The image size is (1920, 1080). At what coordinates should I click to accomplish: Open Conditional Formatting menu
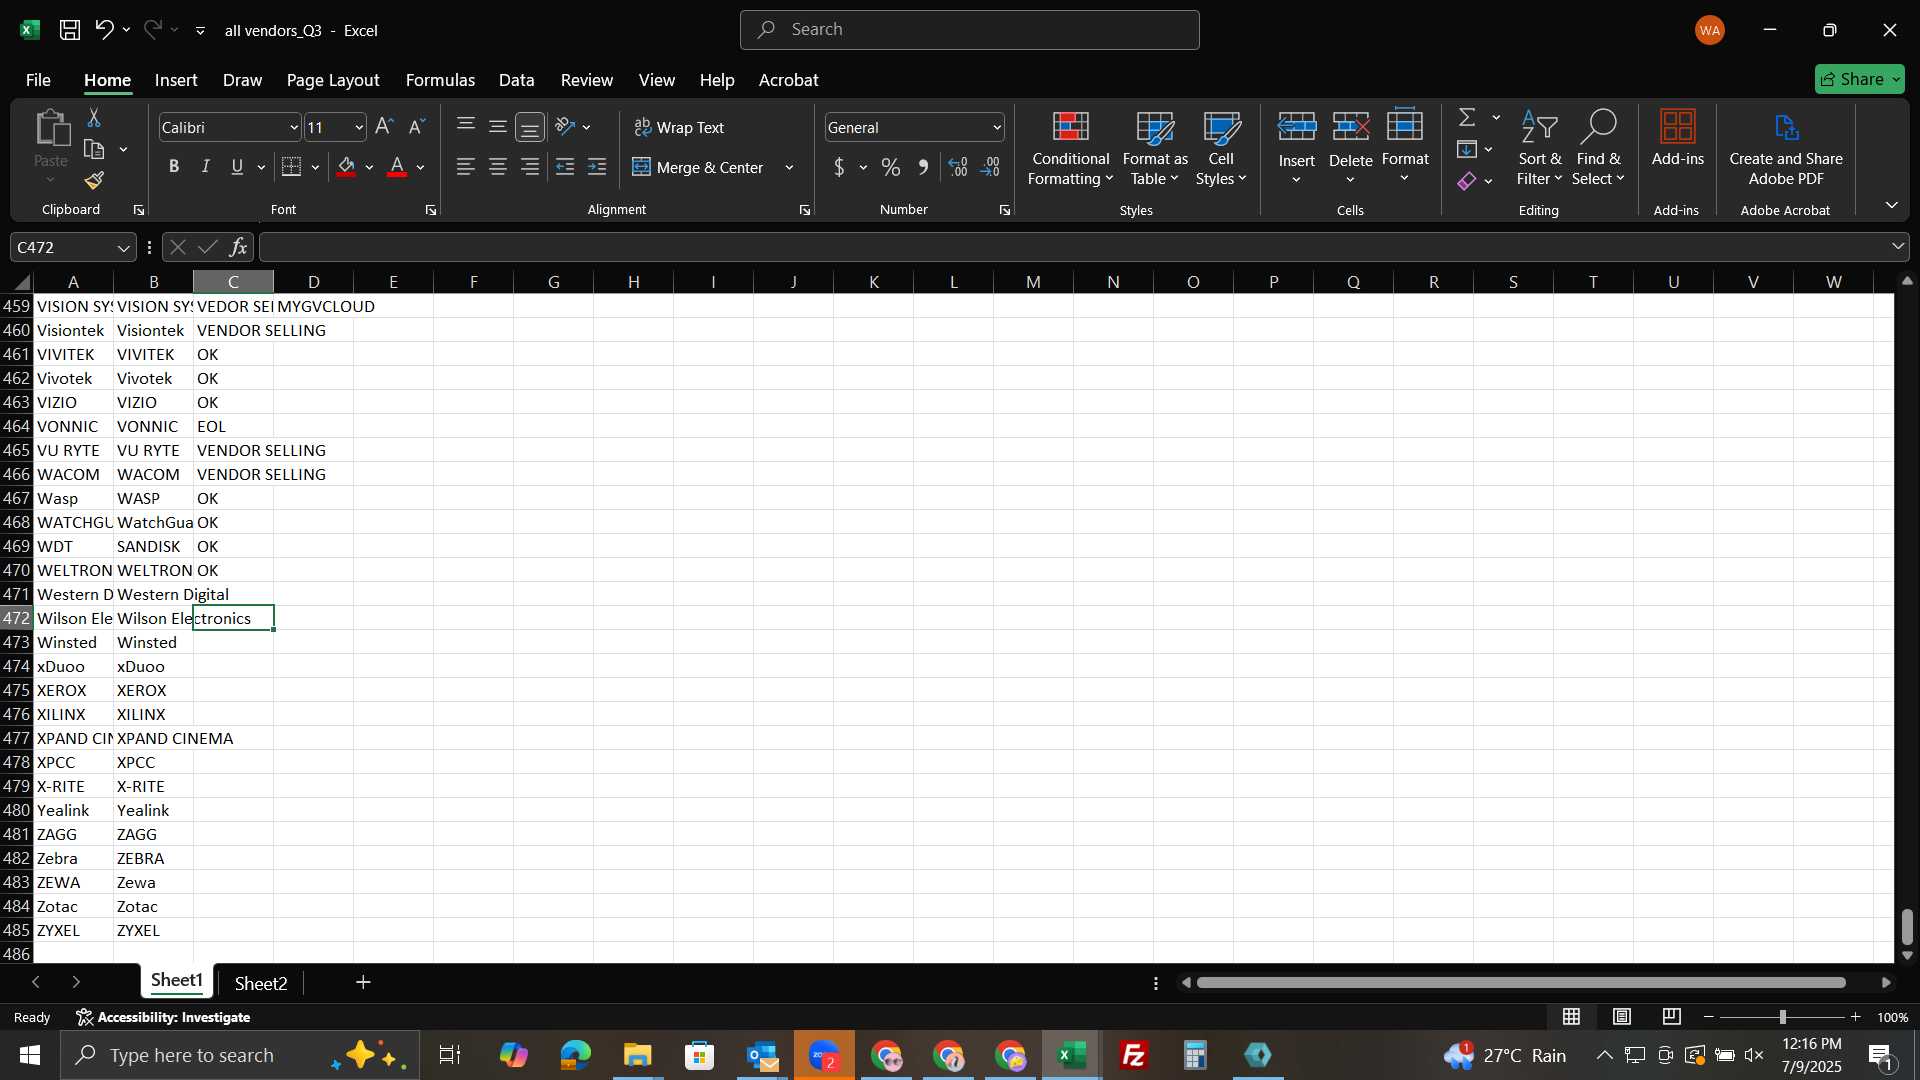(1070, 148)
